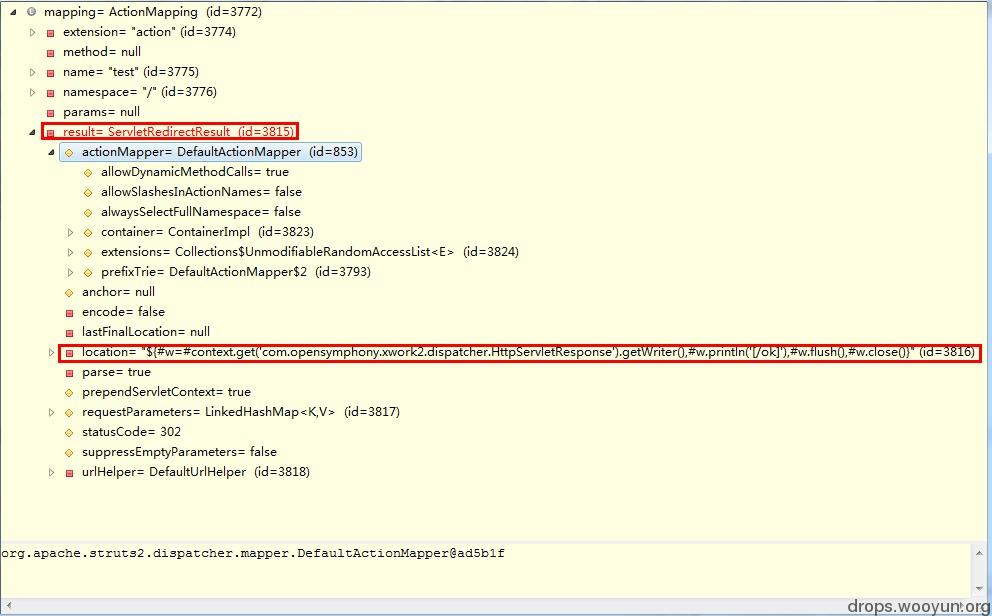
Task: Click the diamond icon beside statusCode
Action: point(69,433)
